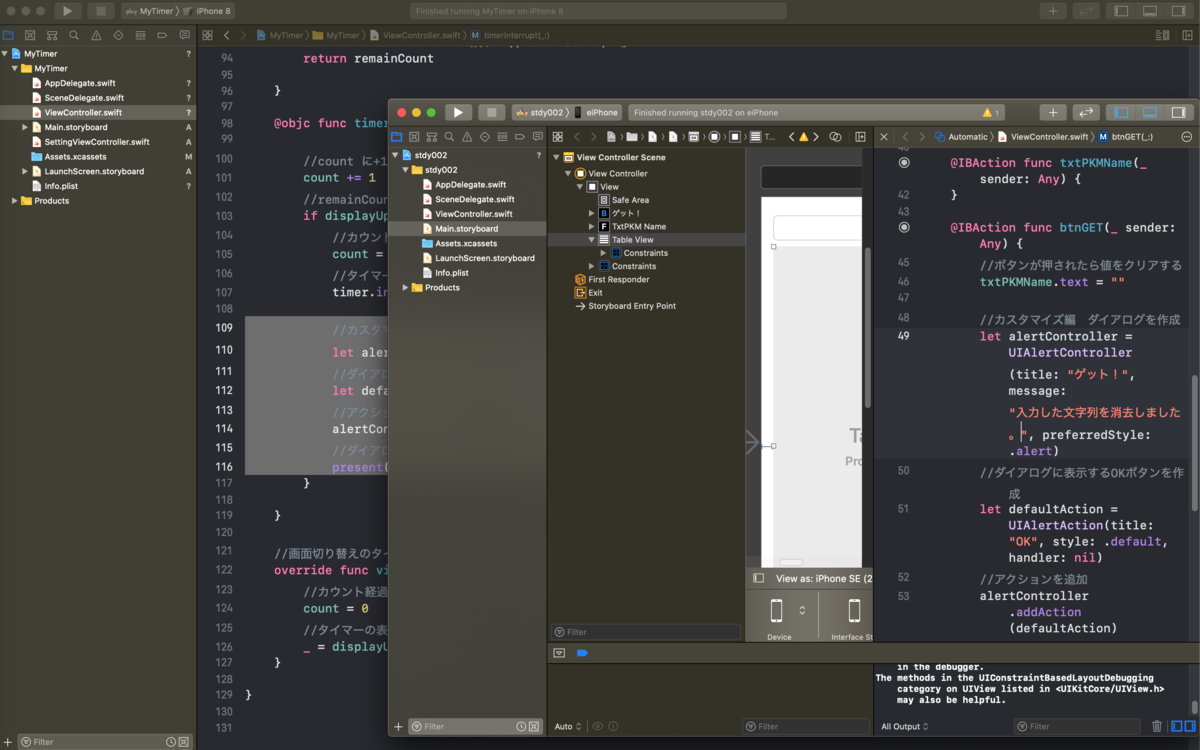The height and width of the screenshot is (750, 1200).
Task: Open the issue navigator in stdy002 window
Action: tap(467, 136)
